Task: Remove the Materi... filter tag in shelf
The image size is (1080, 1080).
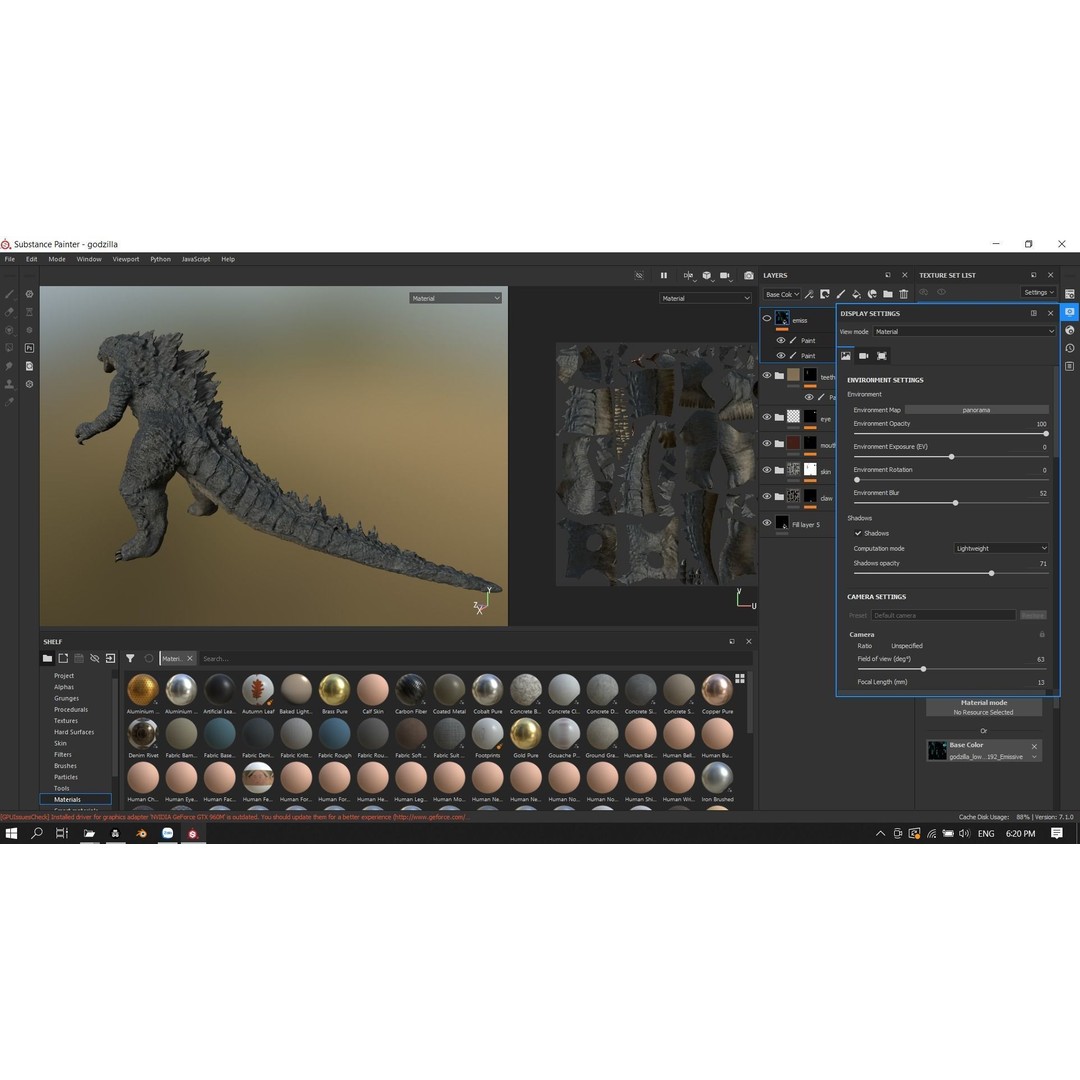Action: coord(190,658)
